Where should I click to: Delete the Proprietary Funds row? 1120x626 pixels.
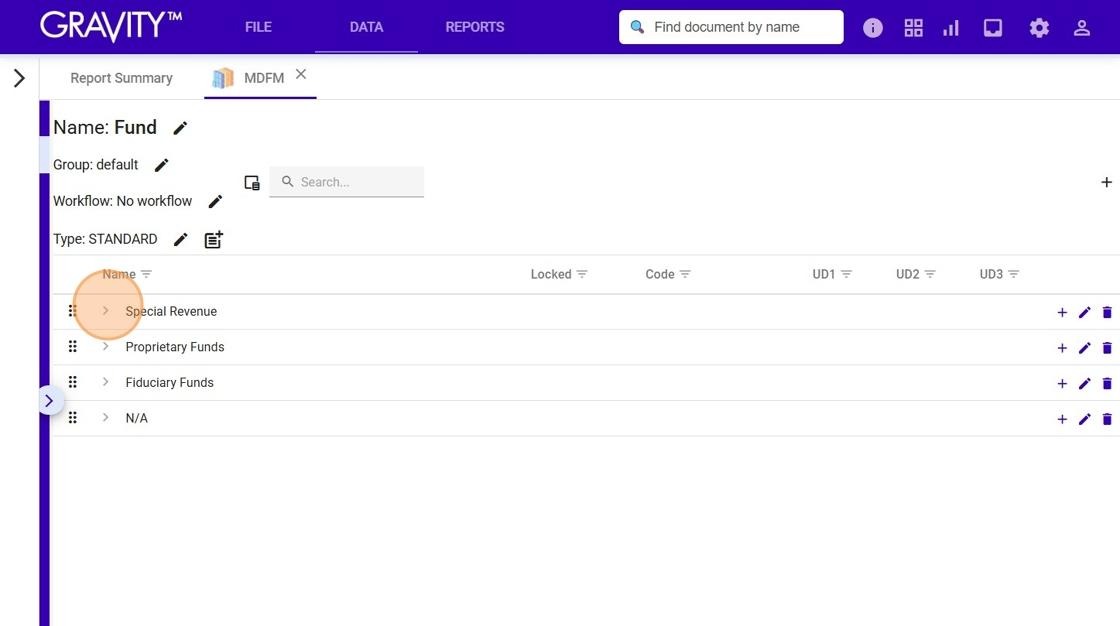(1107, 348)
